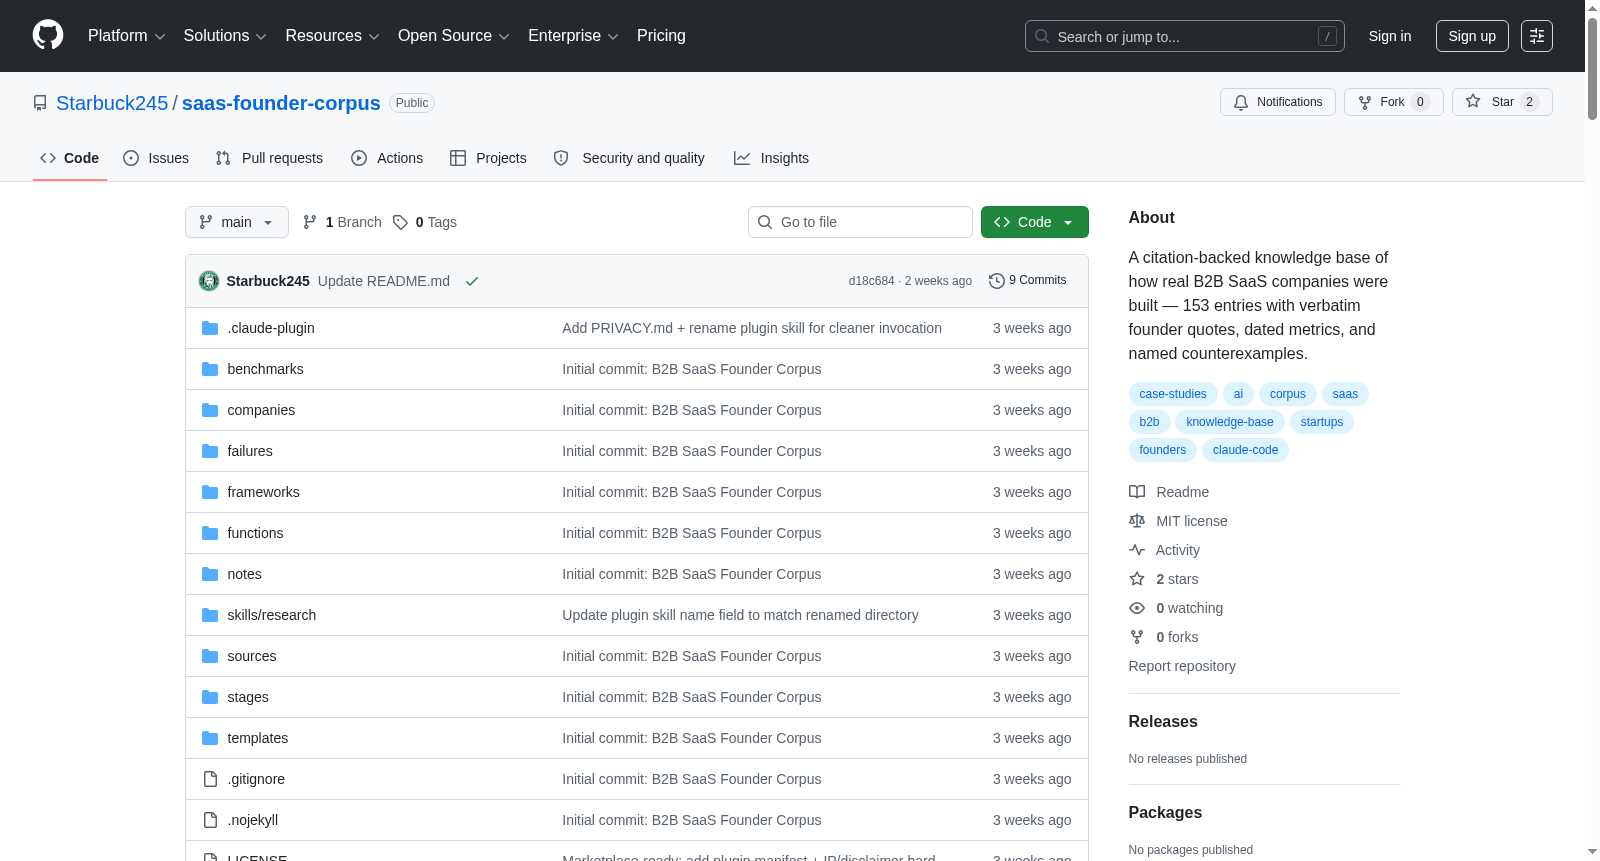Click the Sign up button

[1472, 36]
